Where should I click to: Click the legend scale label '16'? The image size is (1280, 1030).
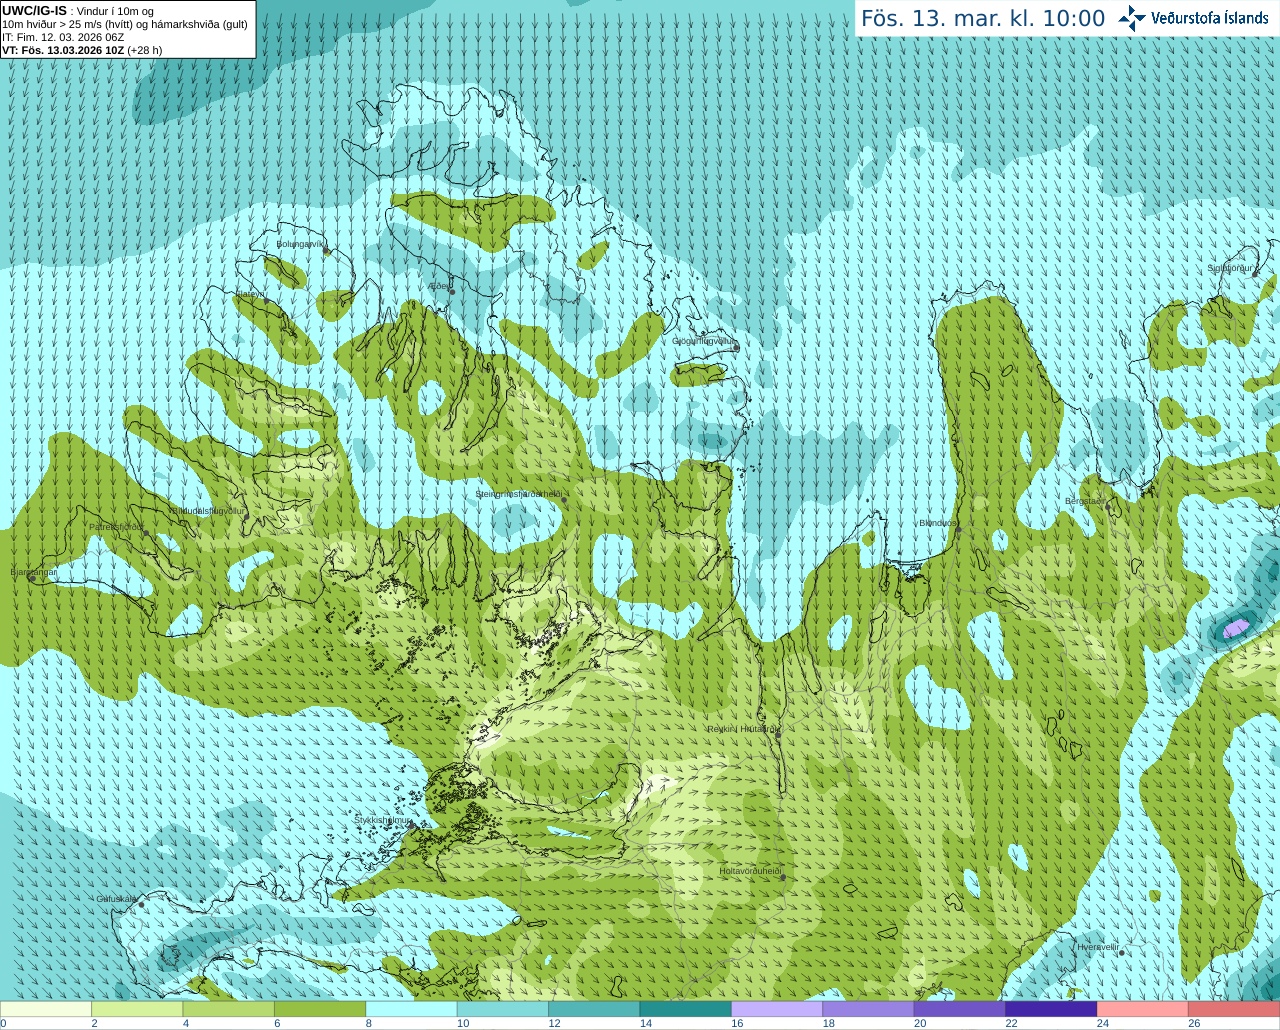click(737, 1023)
